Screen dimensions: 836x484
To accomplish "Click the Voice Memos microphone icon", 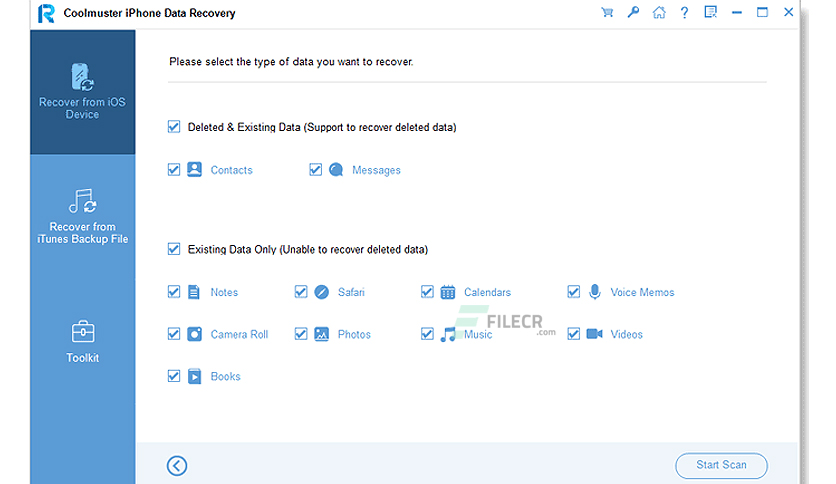I will click(595, 292).
